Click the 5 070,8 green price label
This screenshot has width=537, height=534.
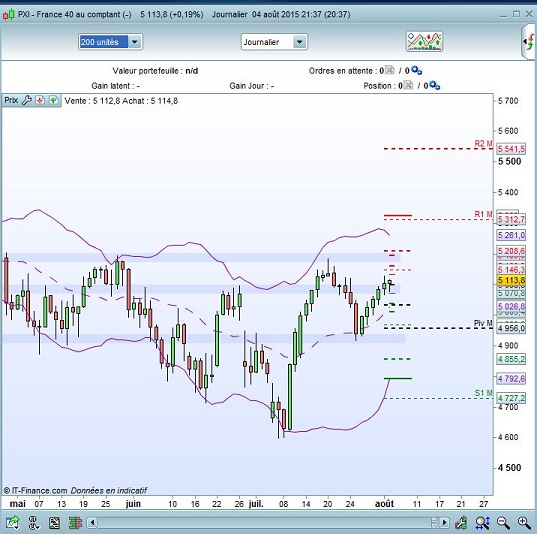click(511, 293)
